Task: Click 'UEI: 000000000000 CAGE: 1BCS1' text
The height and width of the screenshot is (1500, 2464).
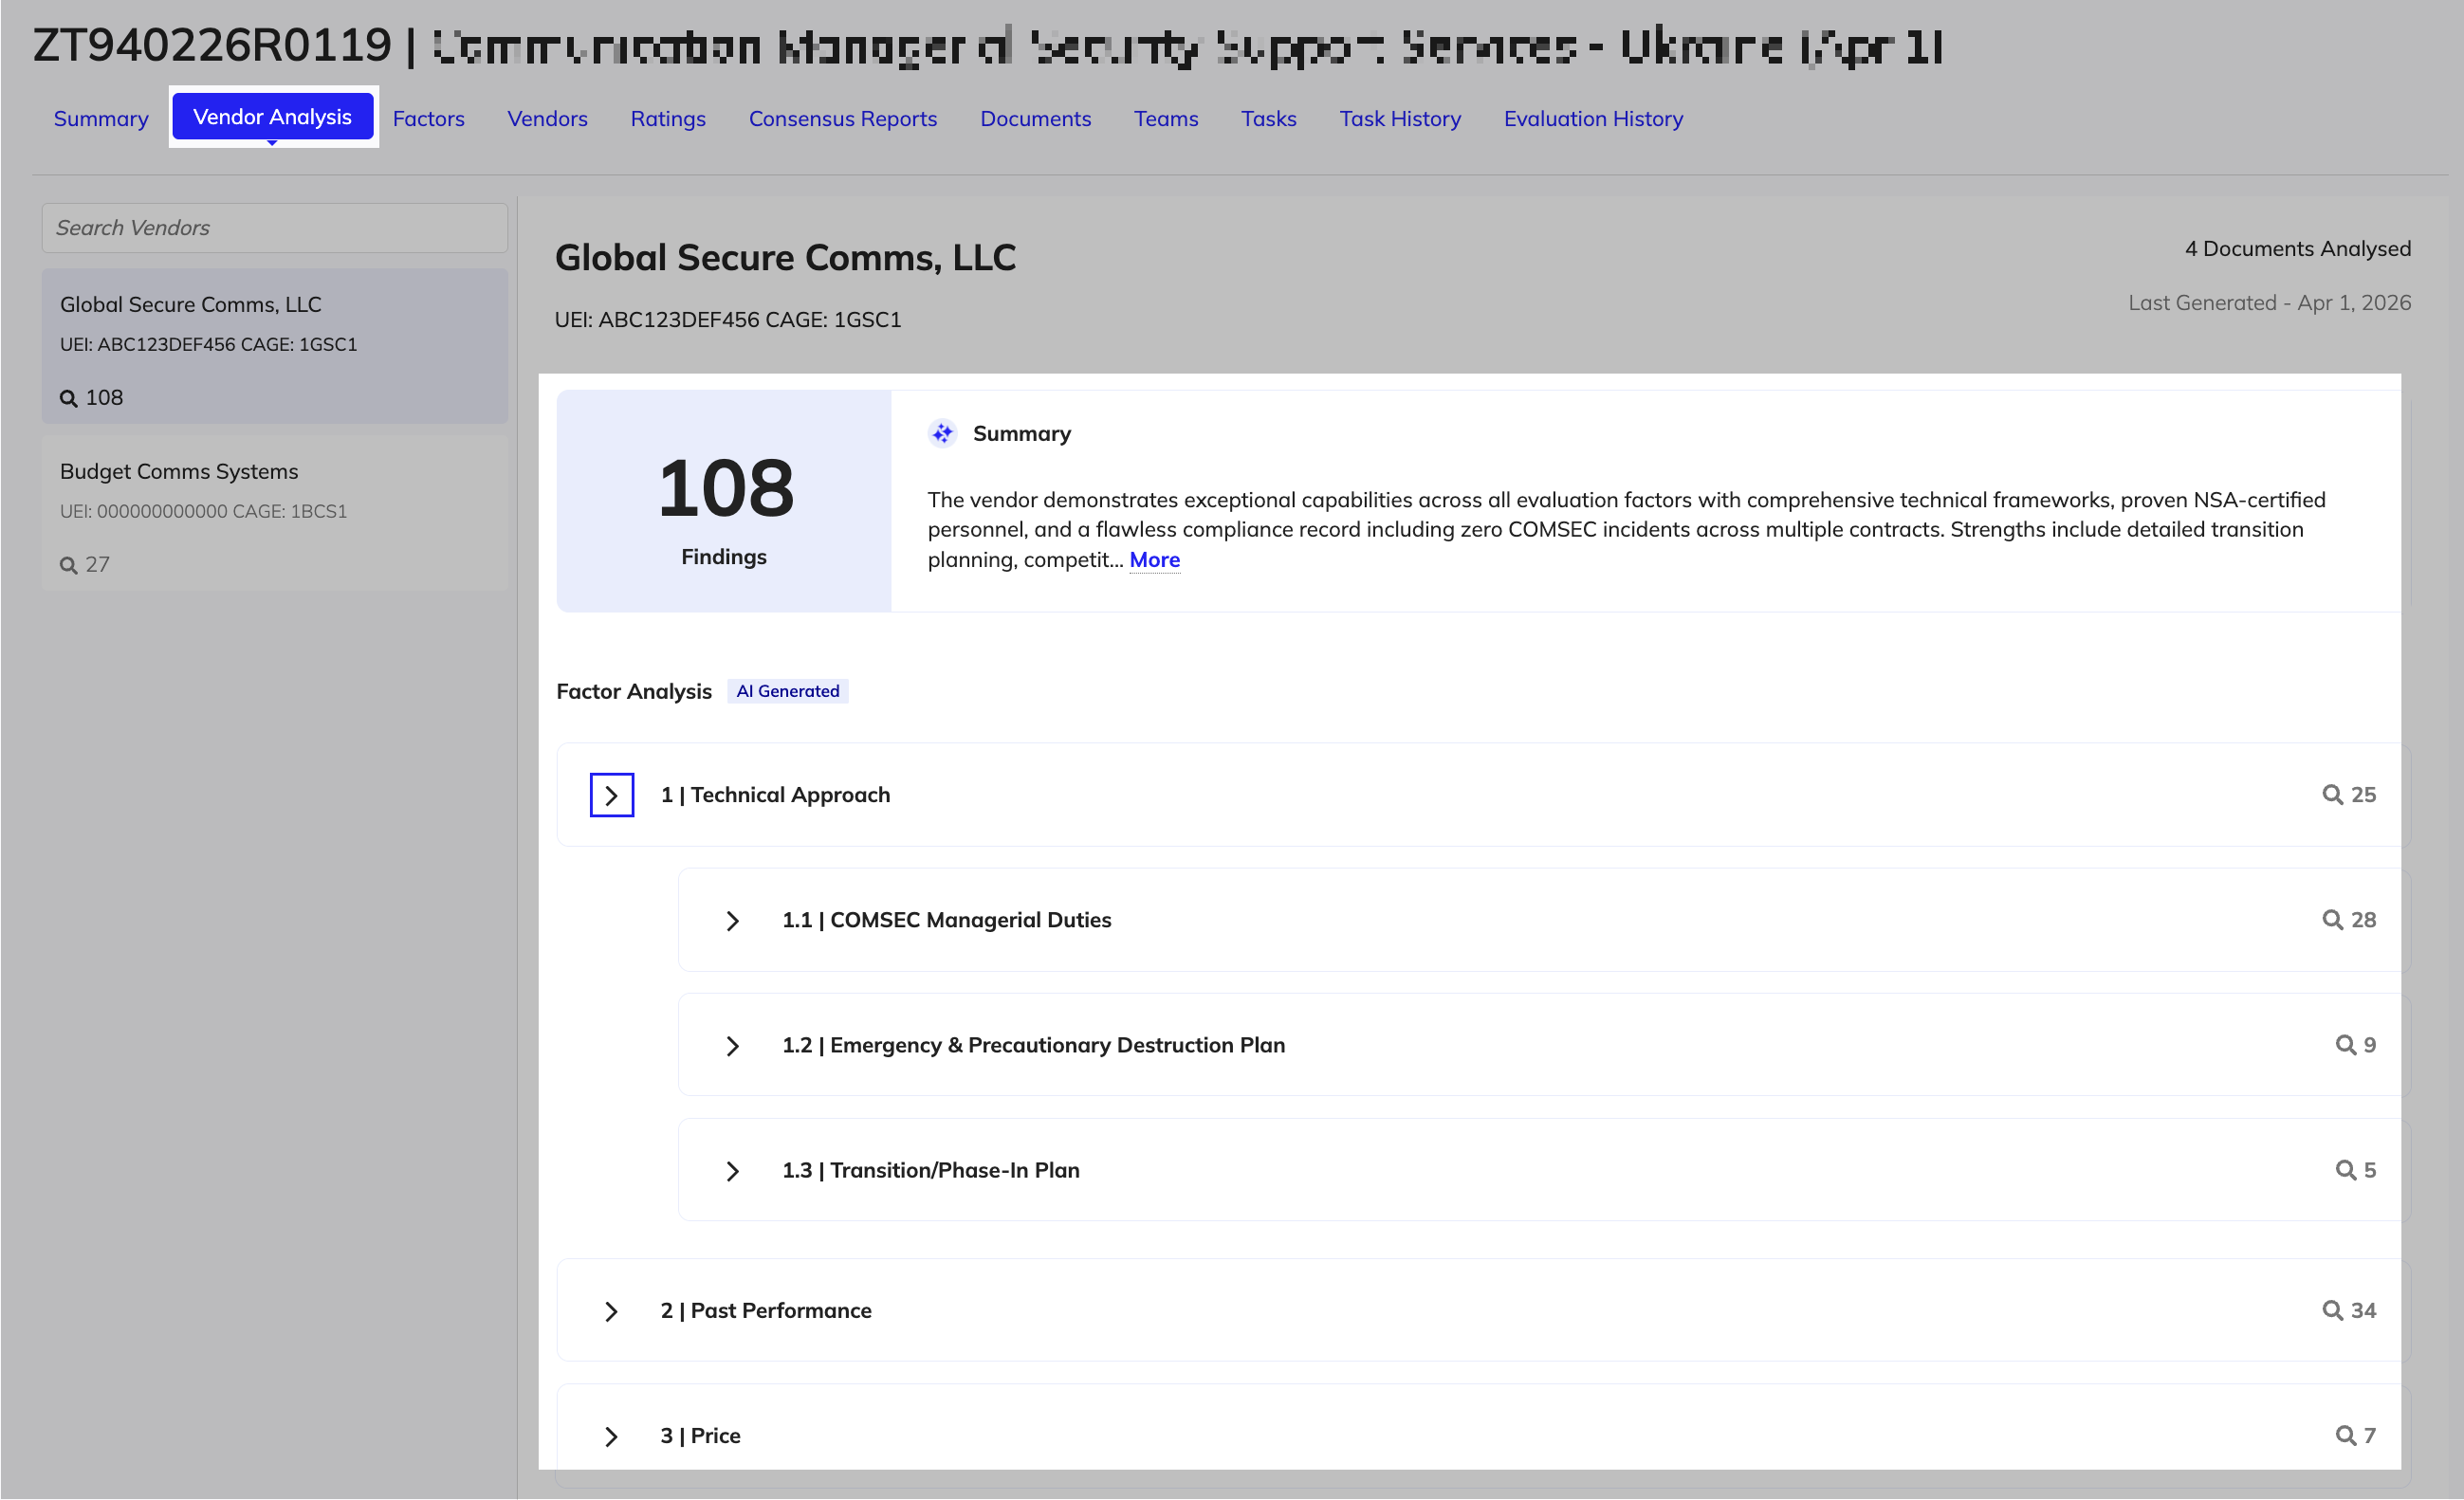Action: tap(203, 511)
